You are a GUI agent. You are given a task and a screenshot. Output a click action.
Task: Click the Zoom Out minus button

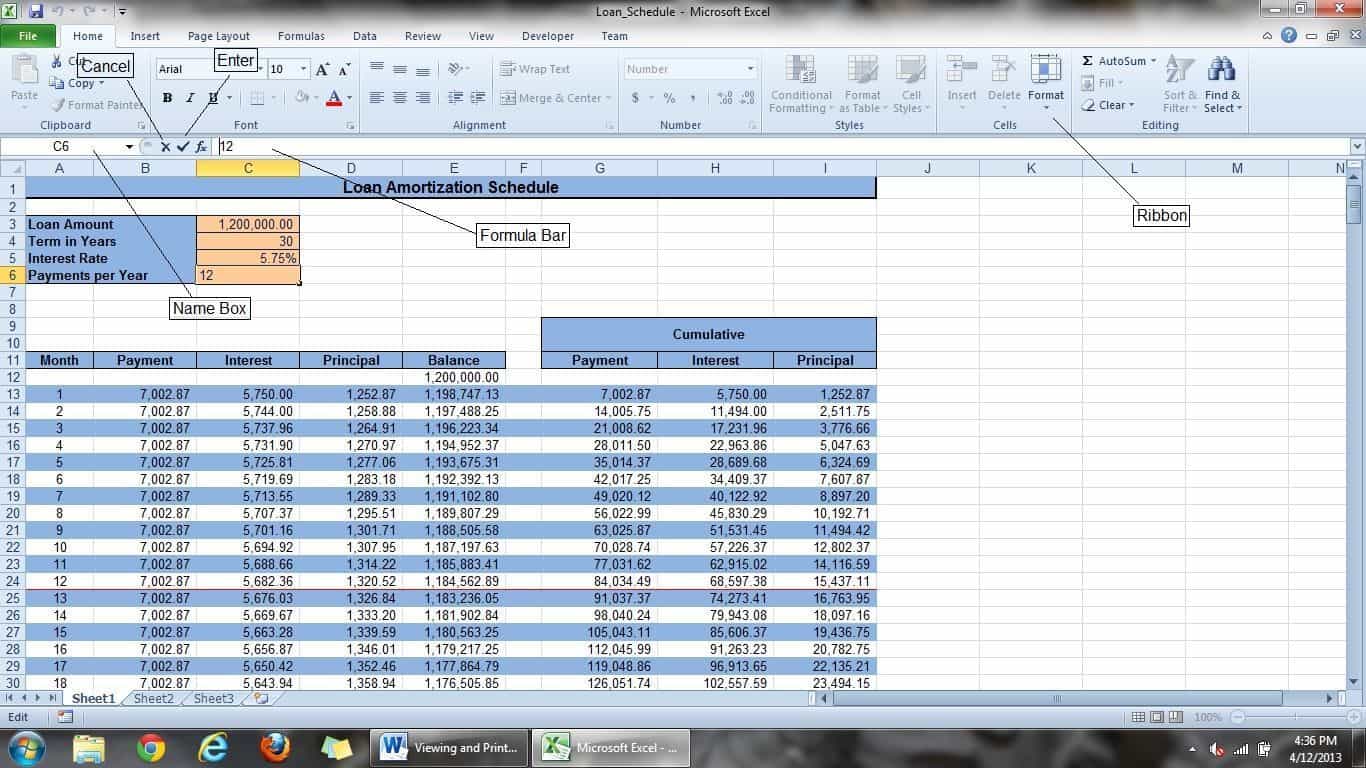coord(1238,717)
